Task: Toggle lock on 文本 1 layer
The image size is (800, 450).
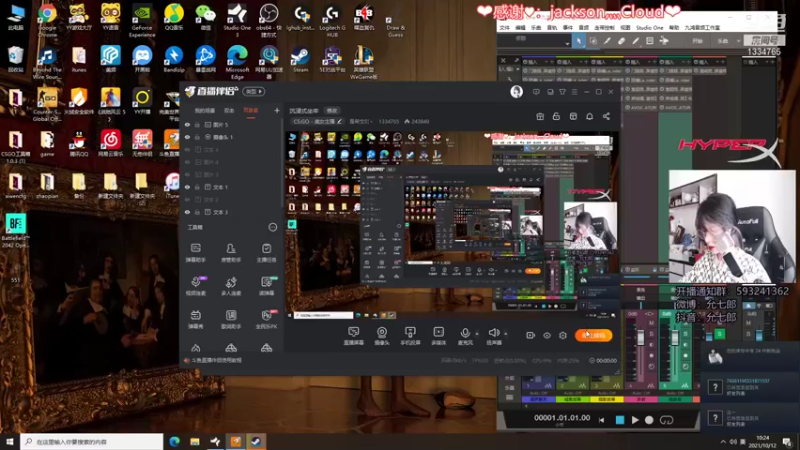Action: point(197,187)
